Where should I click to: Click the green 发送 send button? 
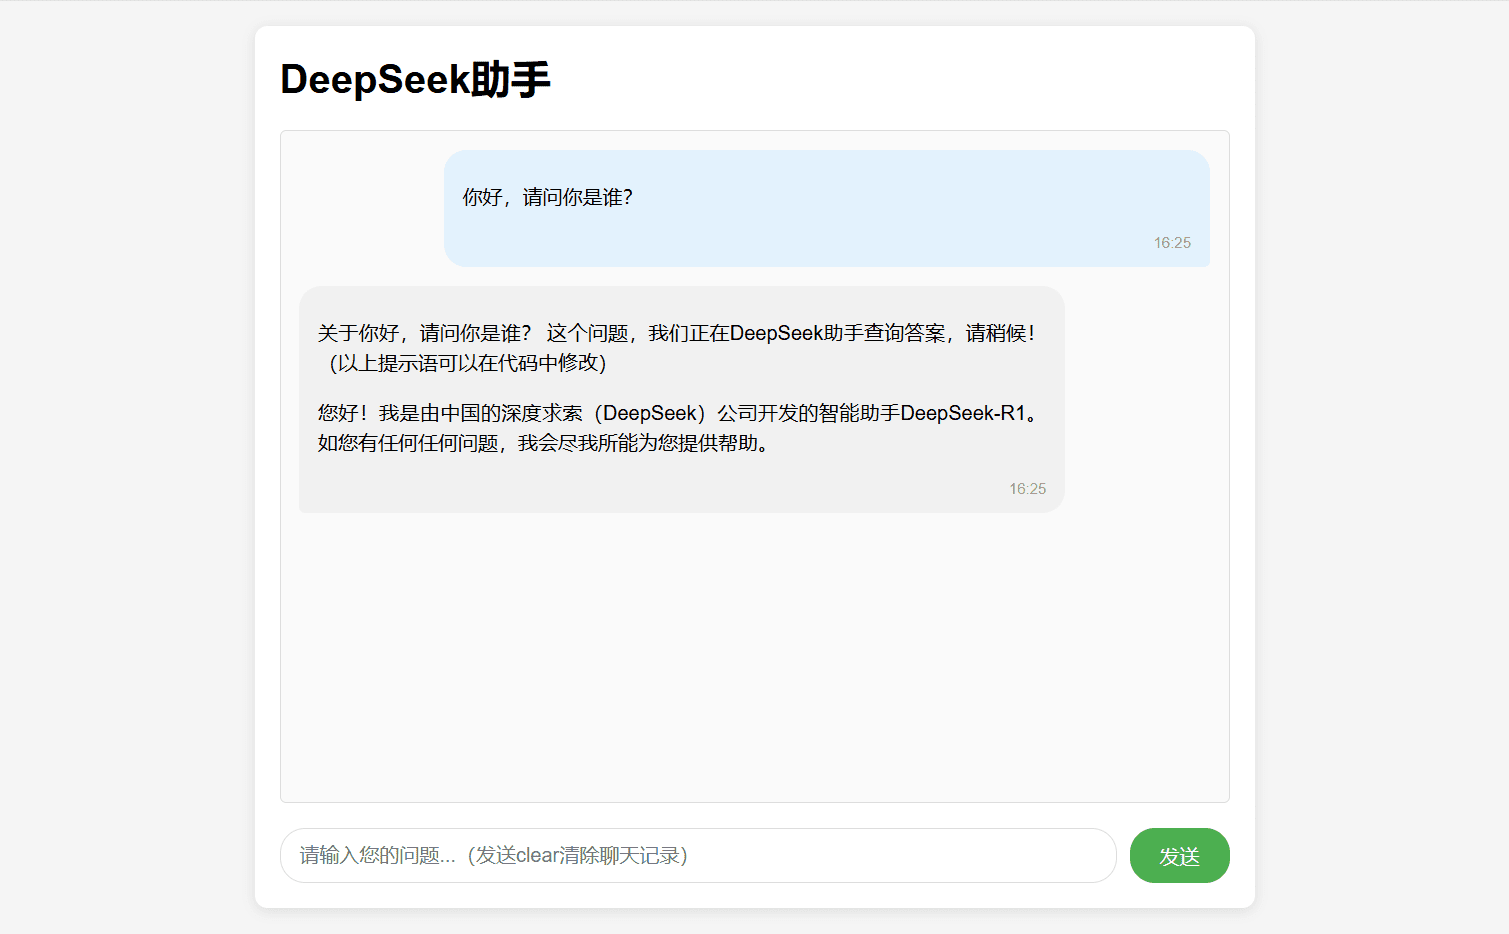(x=1179, y=855)
